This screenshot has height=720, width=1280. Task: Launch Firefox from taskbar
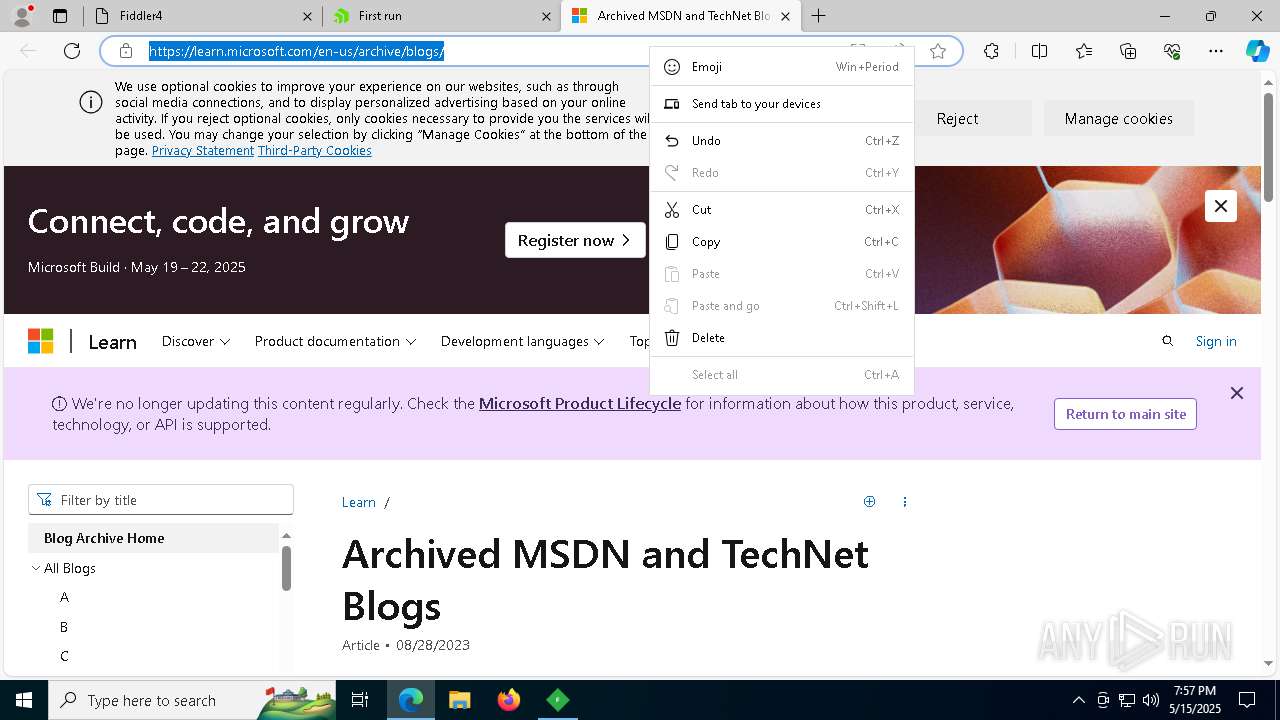pyautogui.click(x=509, y=700)
